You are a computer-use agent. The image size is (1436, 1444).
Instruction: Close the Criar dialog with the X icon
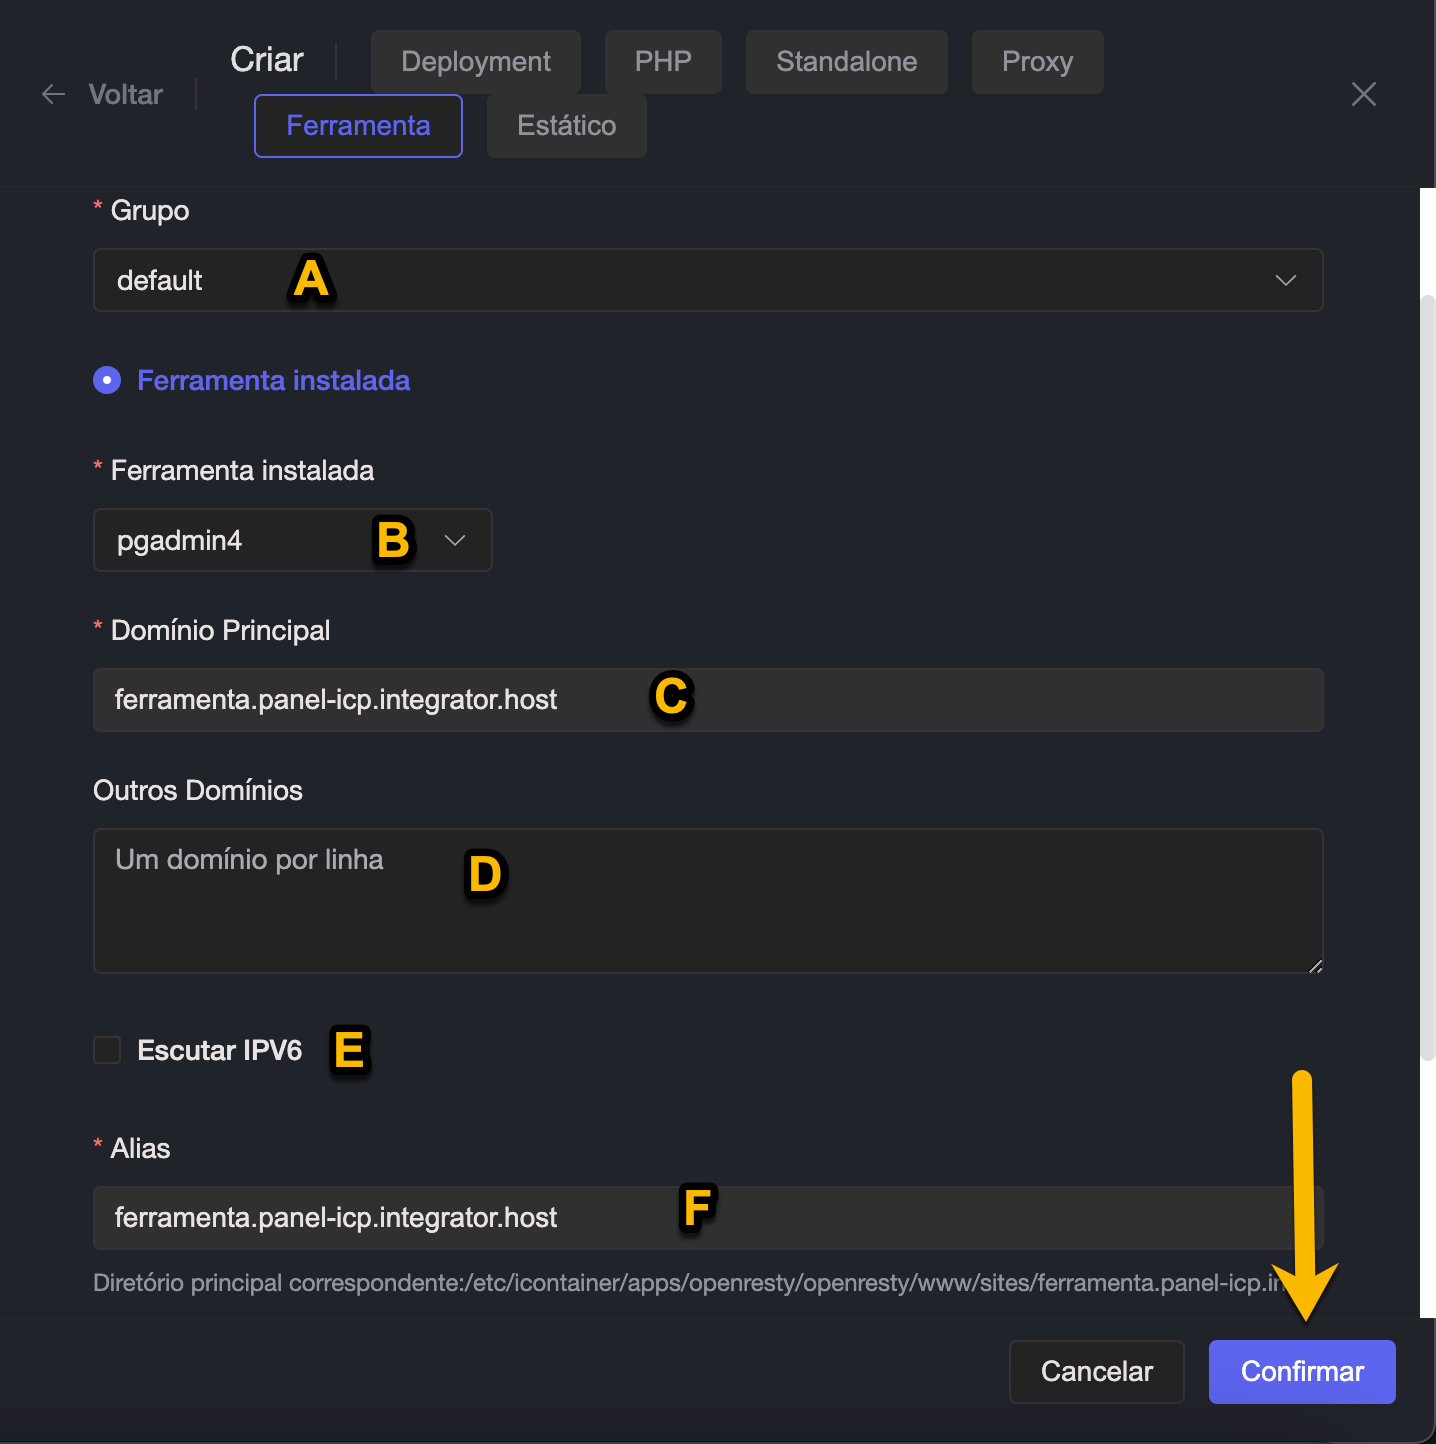pyautogui.click(x=1363, y=94)
